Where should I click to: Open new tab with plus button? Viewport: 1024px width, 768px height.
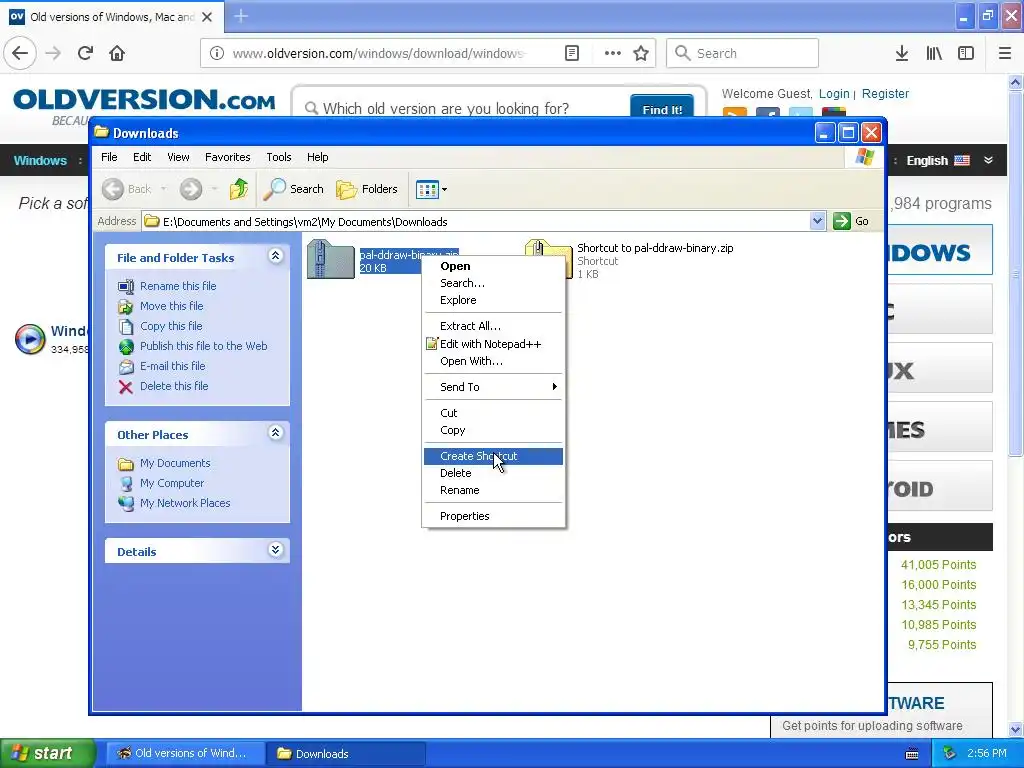(x=241, y=16)
